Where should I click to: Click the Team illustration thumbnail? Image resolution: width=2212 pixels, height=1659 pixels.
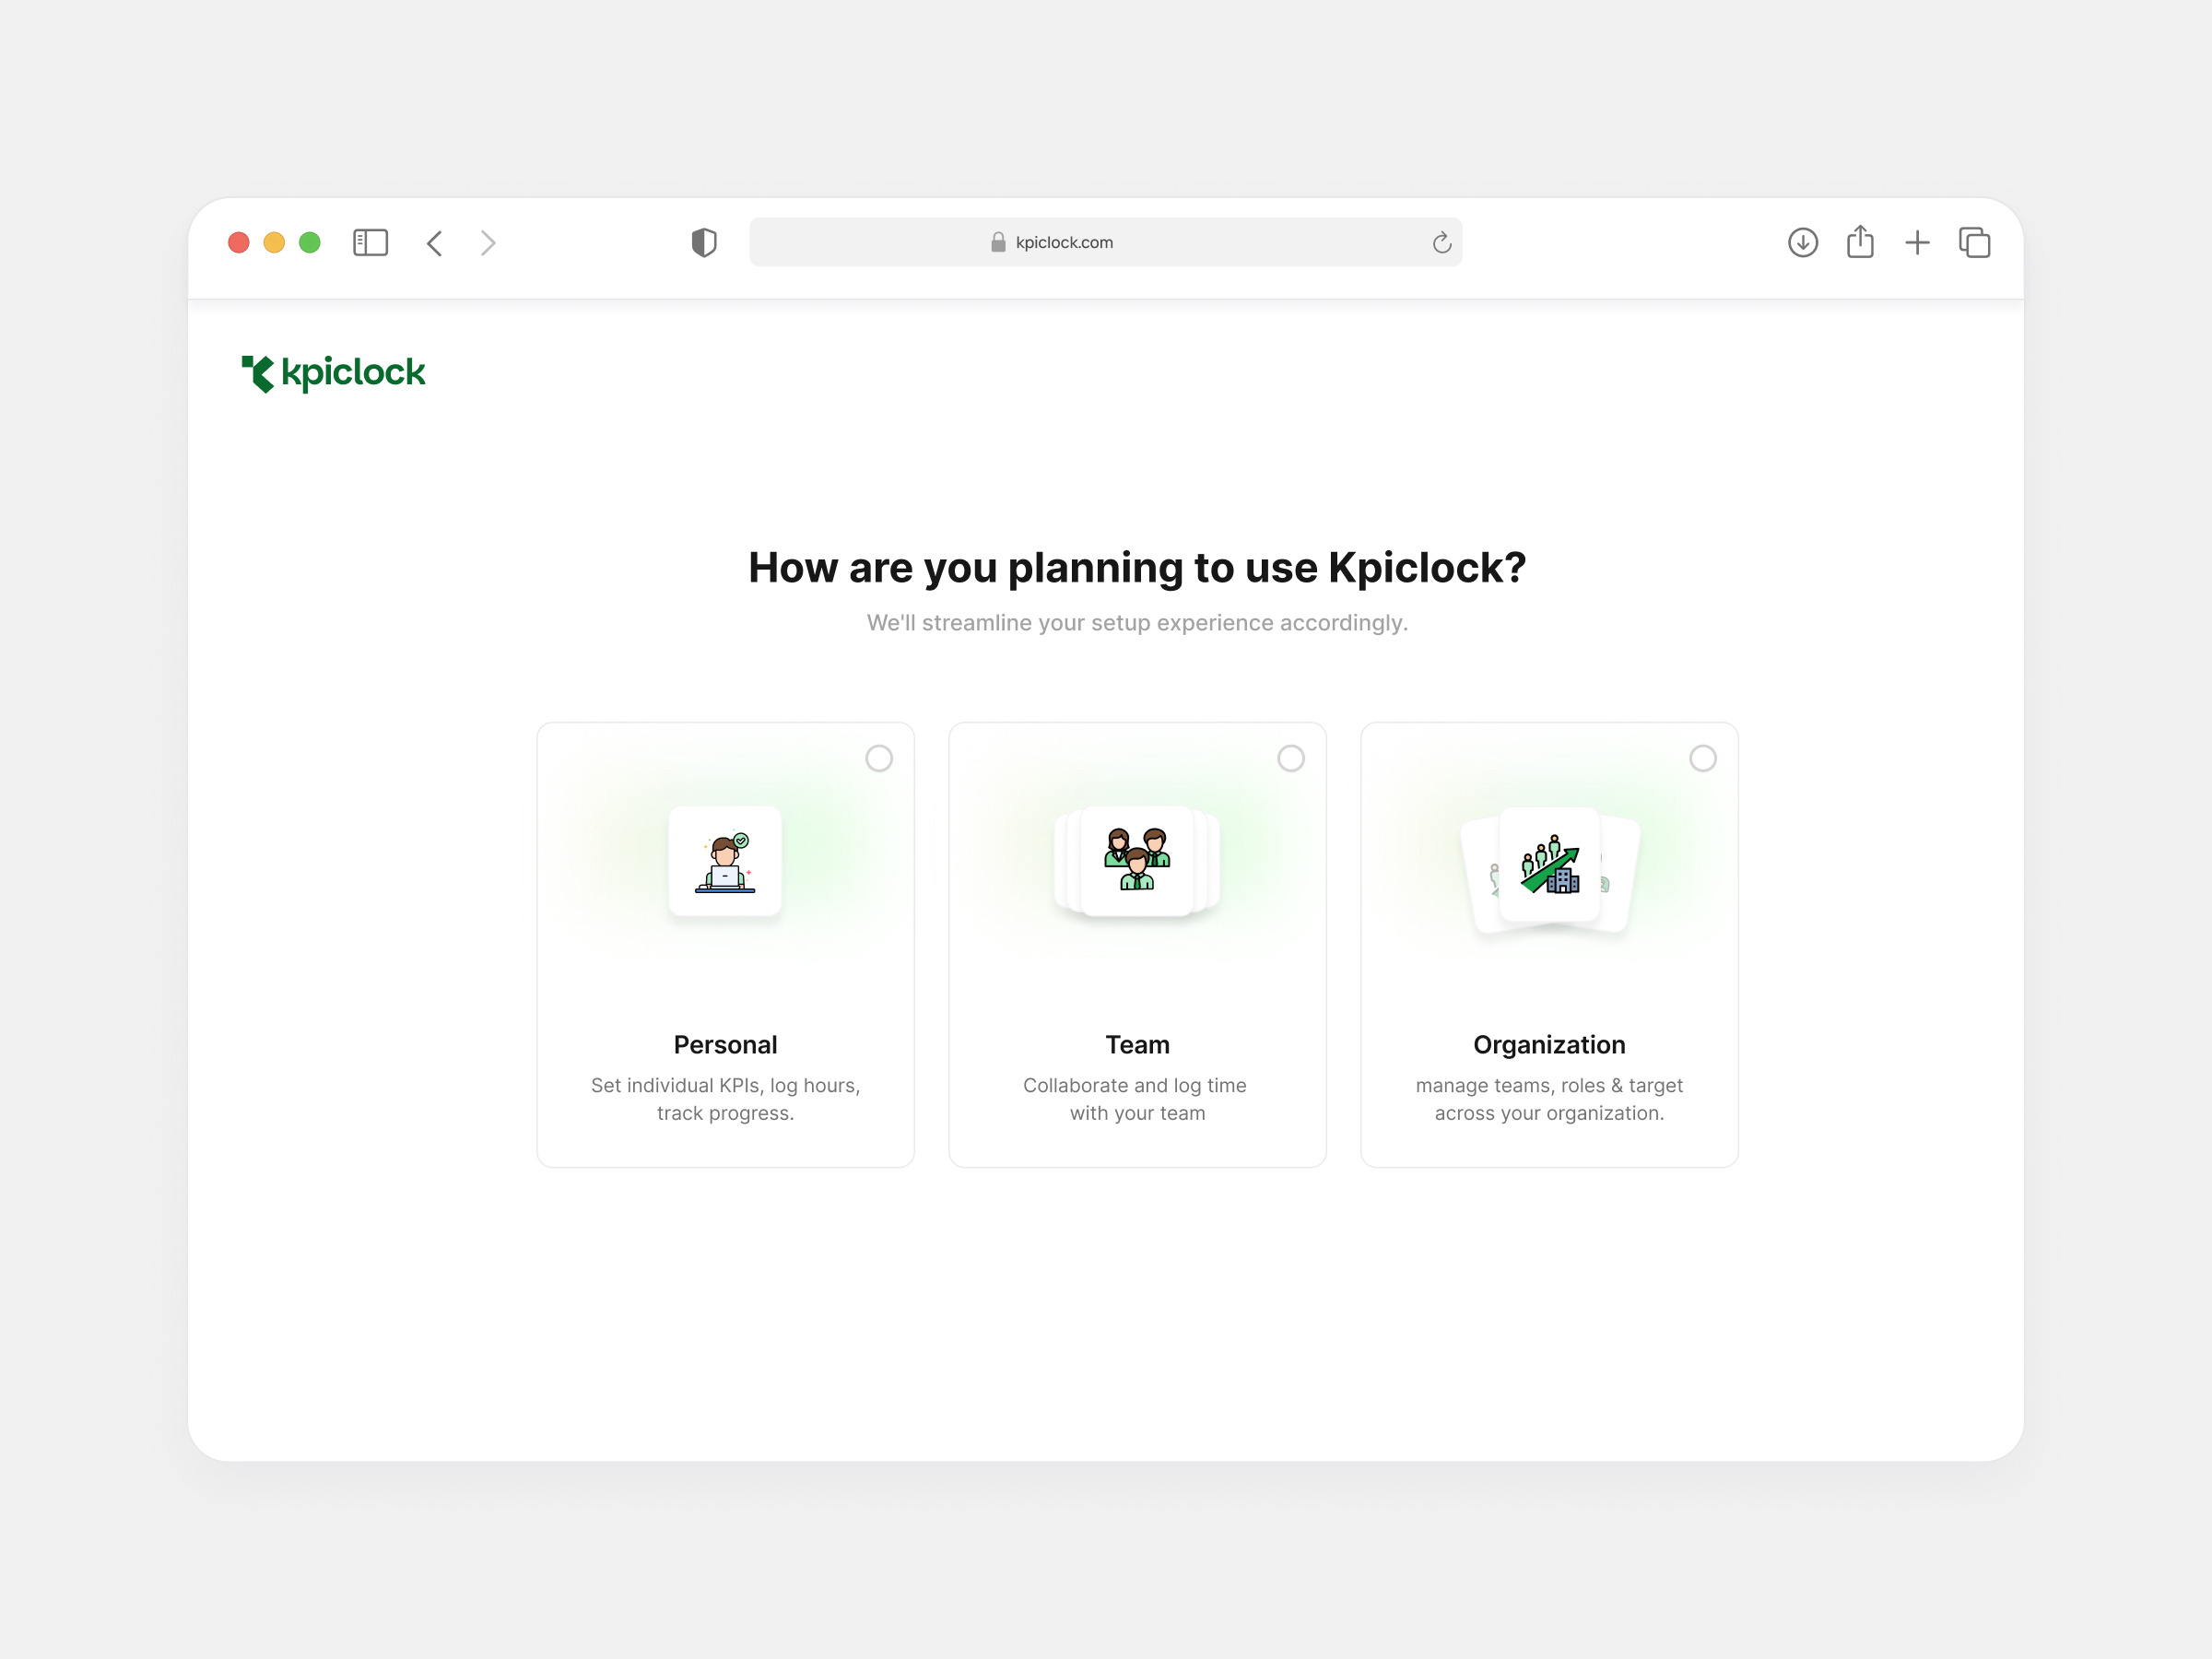(1137, 862)
